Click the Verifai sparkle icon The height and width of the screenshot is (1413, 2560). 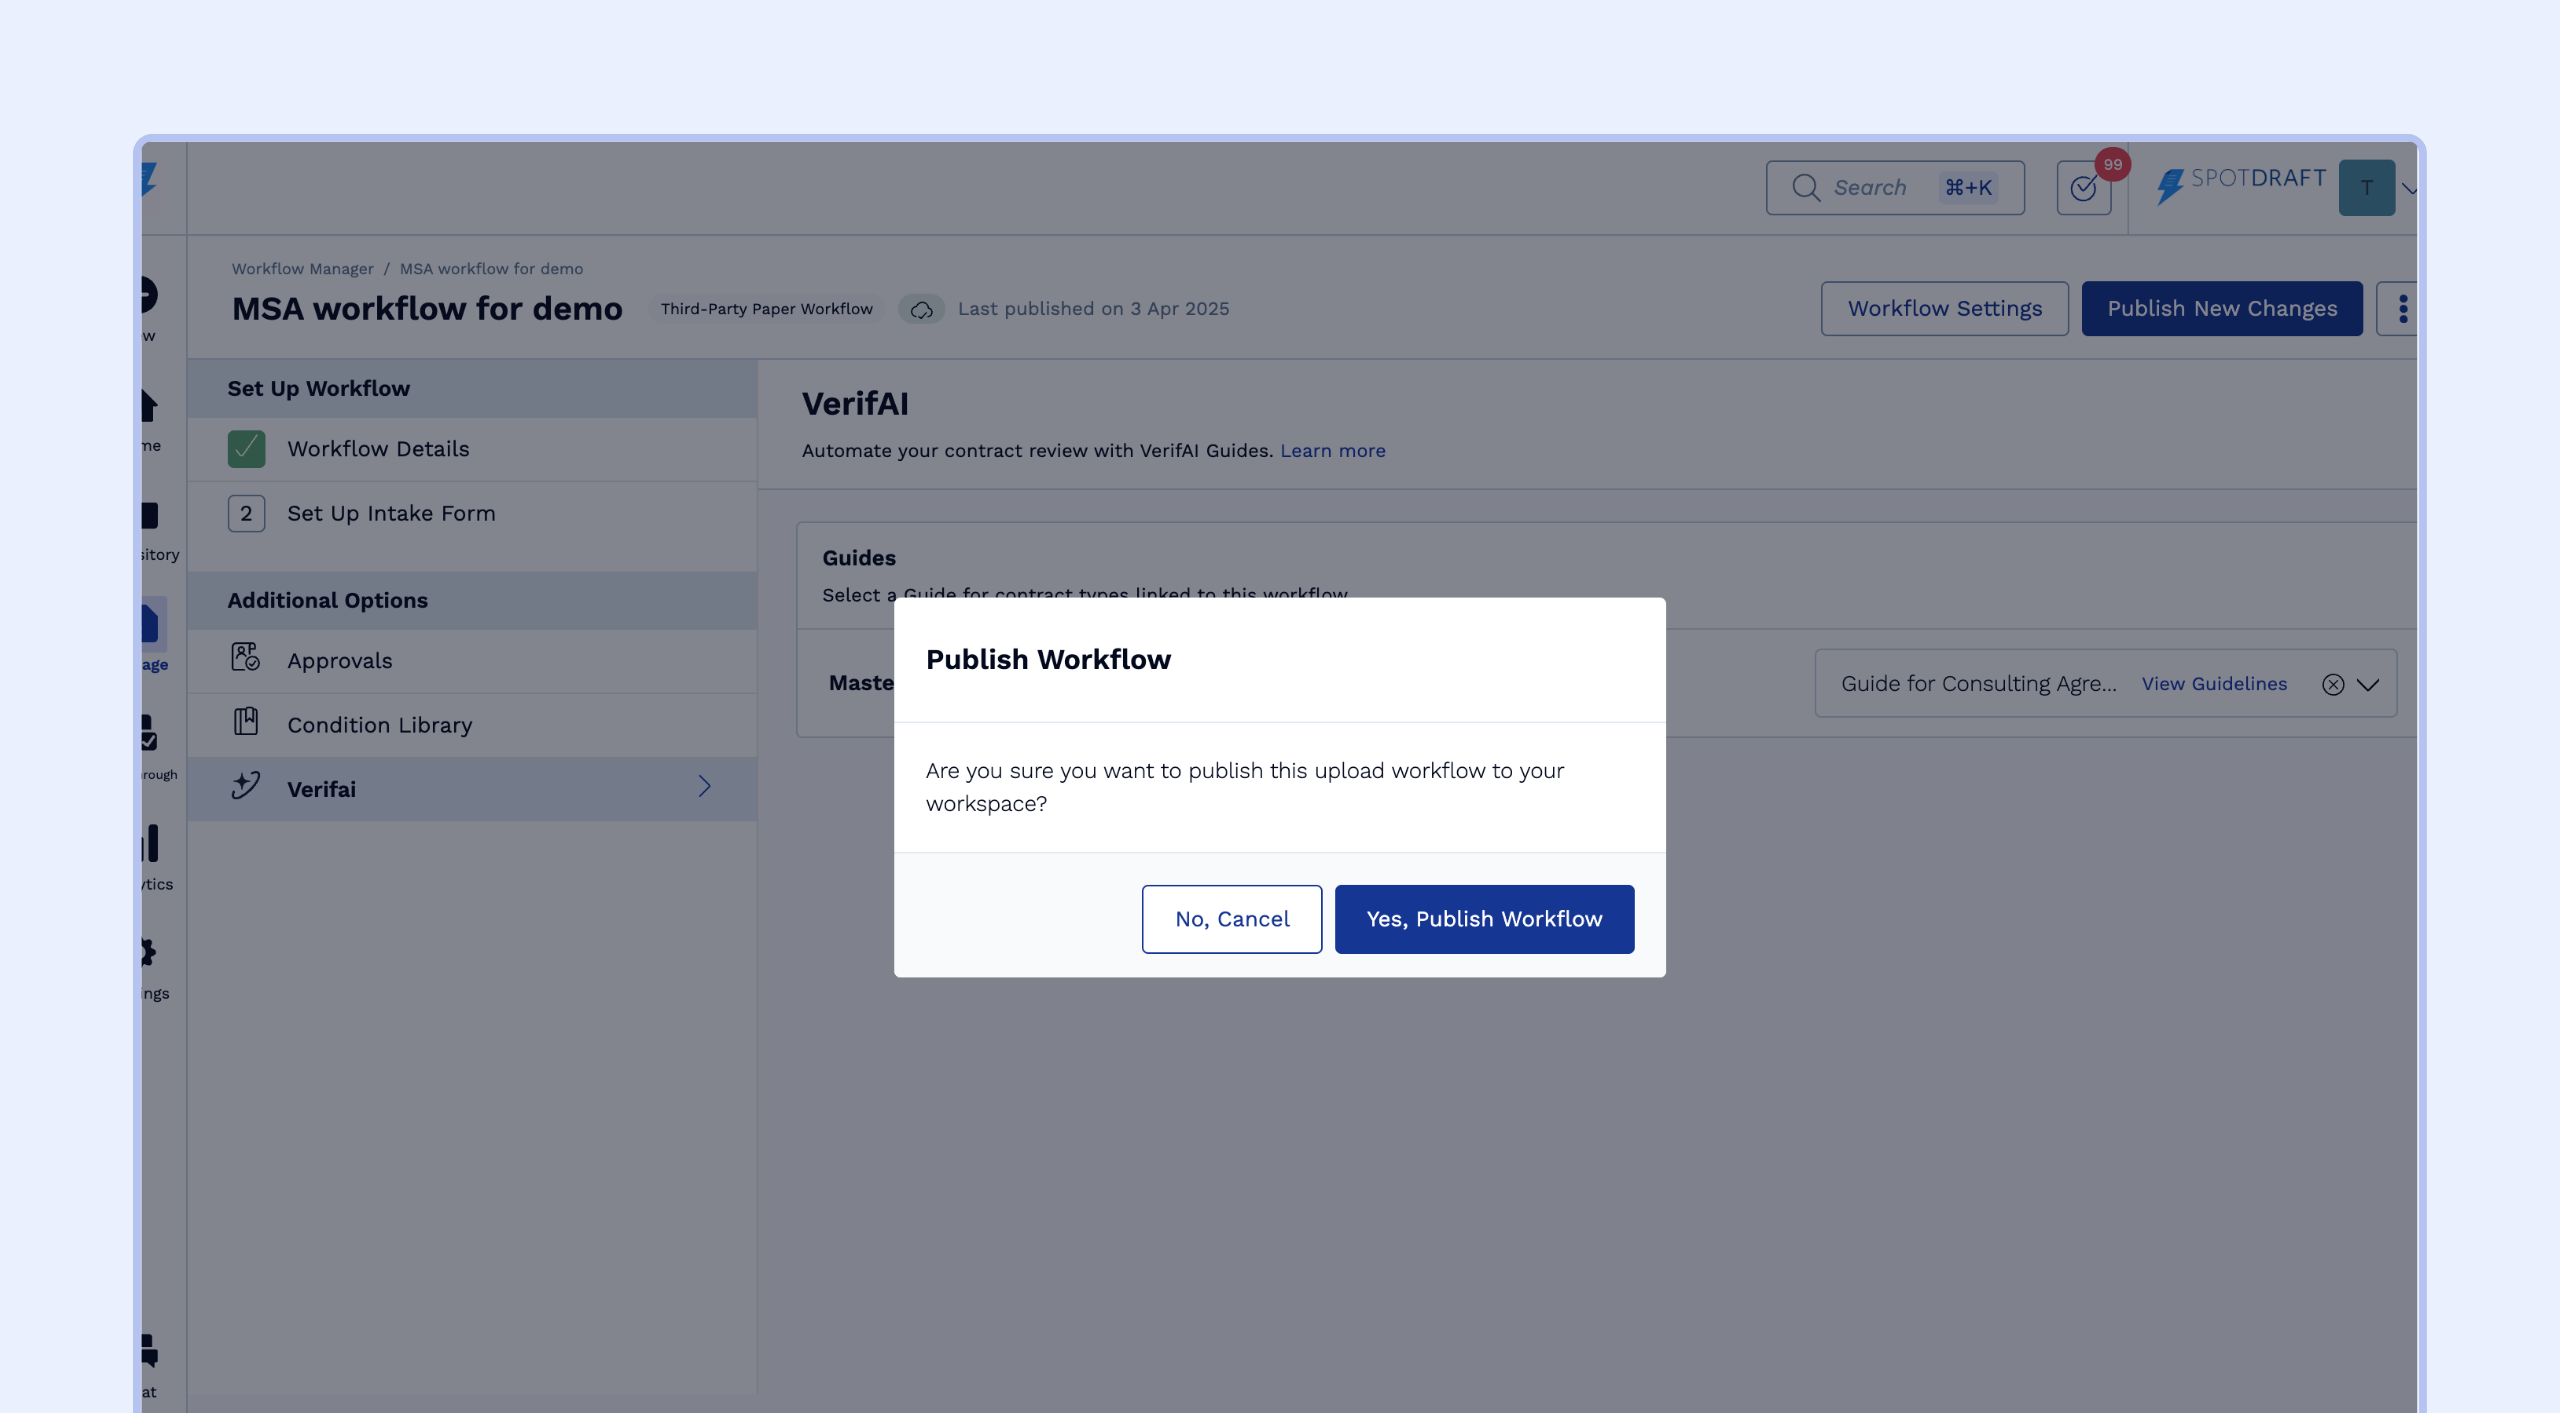click(245, 786)
